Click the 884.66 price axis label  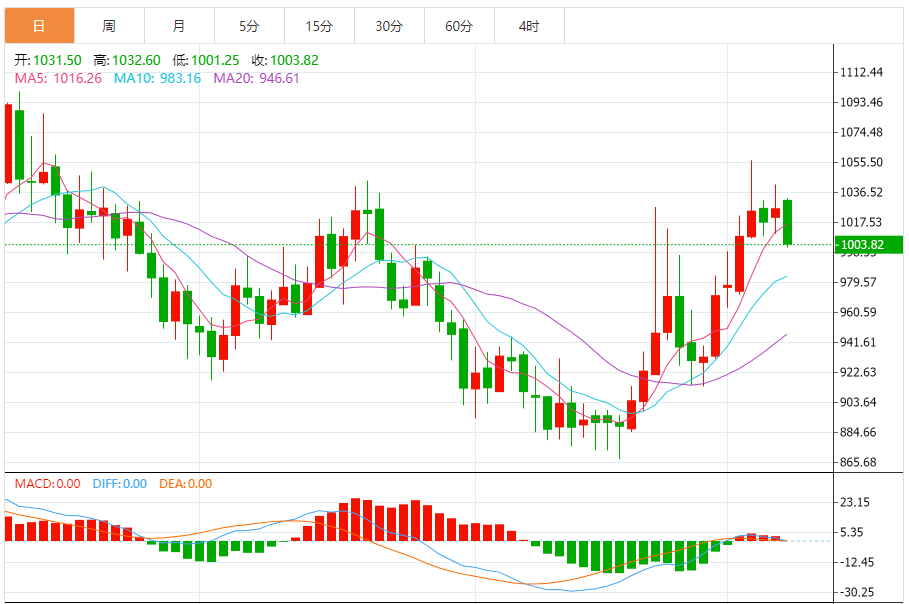(859, 432)
